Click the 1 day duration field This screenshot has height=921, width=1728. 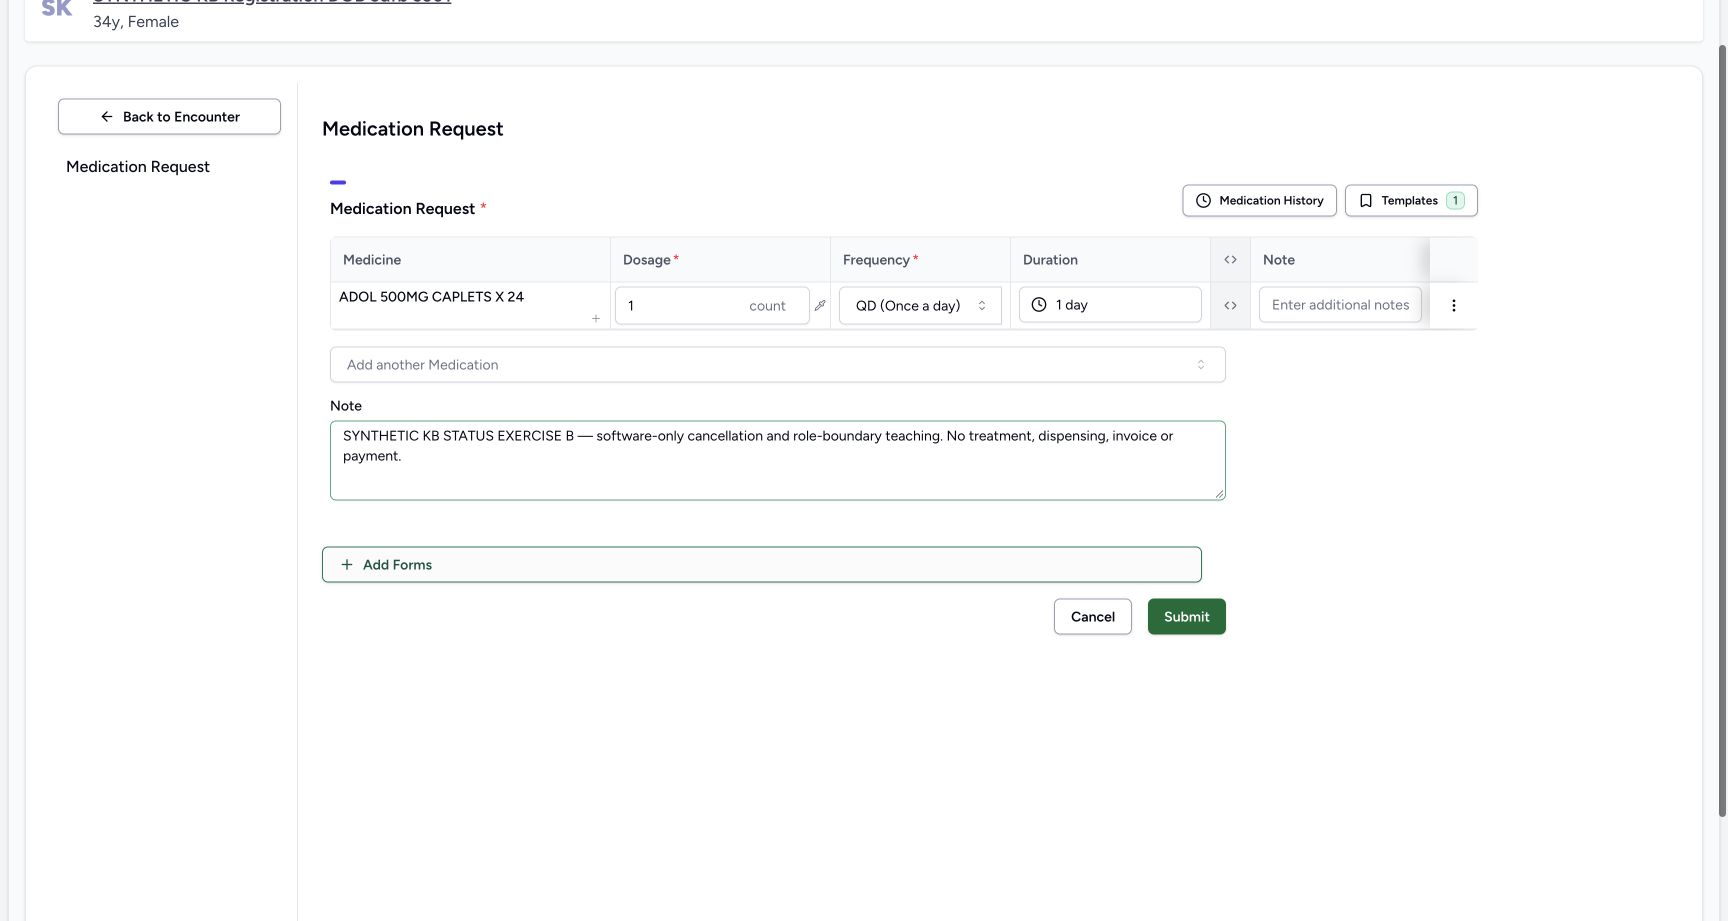pos(1110,305)
